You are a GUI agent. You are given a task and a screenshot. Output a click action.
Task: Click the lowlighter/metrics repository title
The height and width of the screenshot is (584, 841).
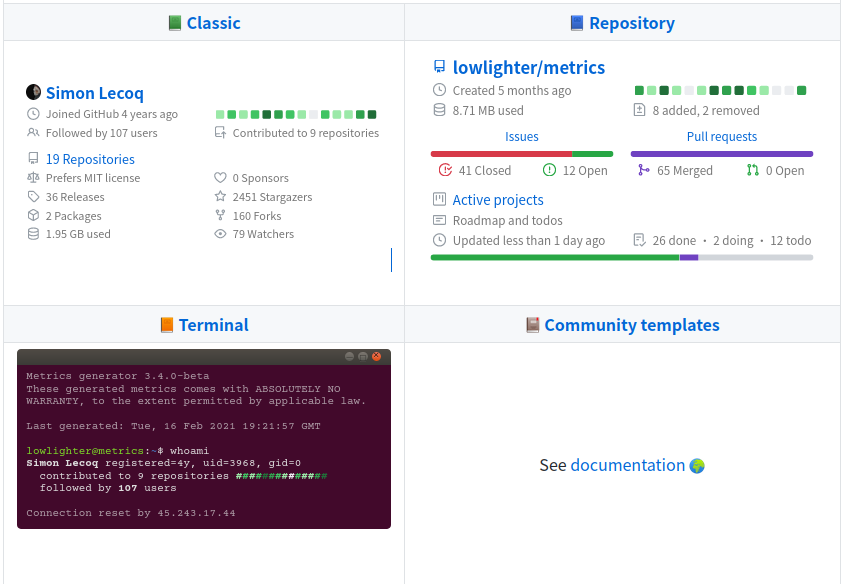pos(529,68)
